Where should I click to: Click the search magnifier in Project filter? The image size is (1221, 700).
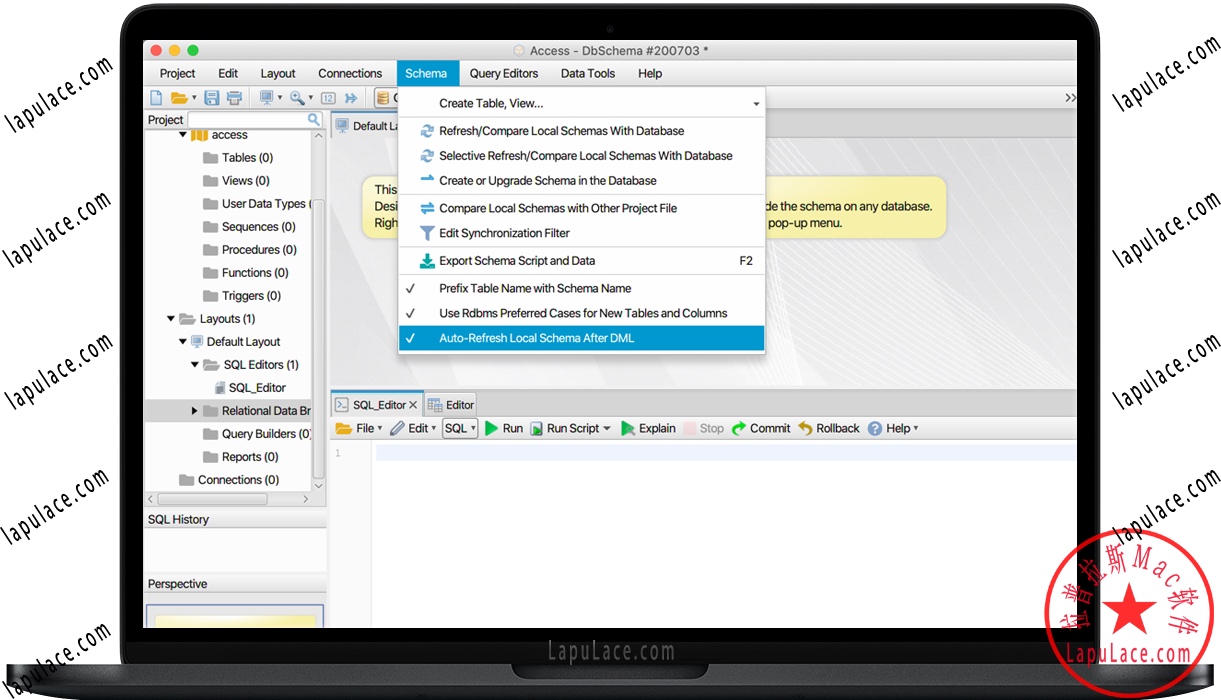tap(314, 119)
